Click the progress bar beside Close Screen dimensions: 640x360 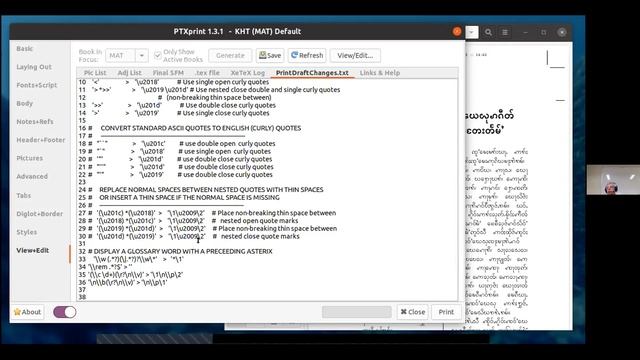pos(357,312)
